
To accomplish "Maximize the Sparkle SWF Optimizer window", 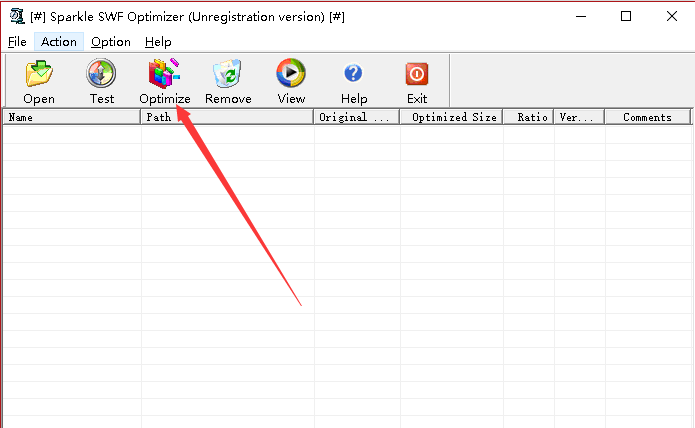I will tap(626, 16).
